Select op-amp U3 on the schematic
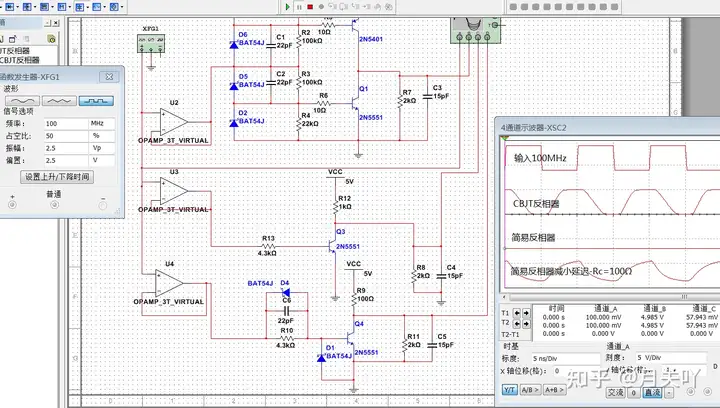The height and width of the screenshot is (408, 720). tap(174, 191)
